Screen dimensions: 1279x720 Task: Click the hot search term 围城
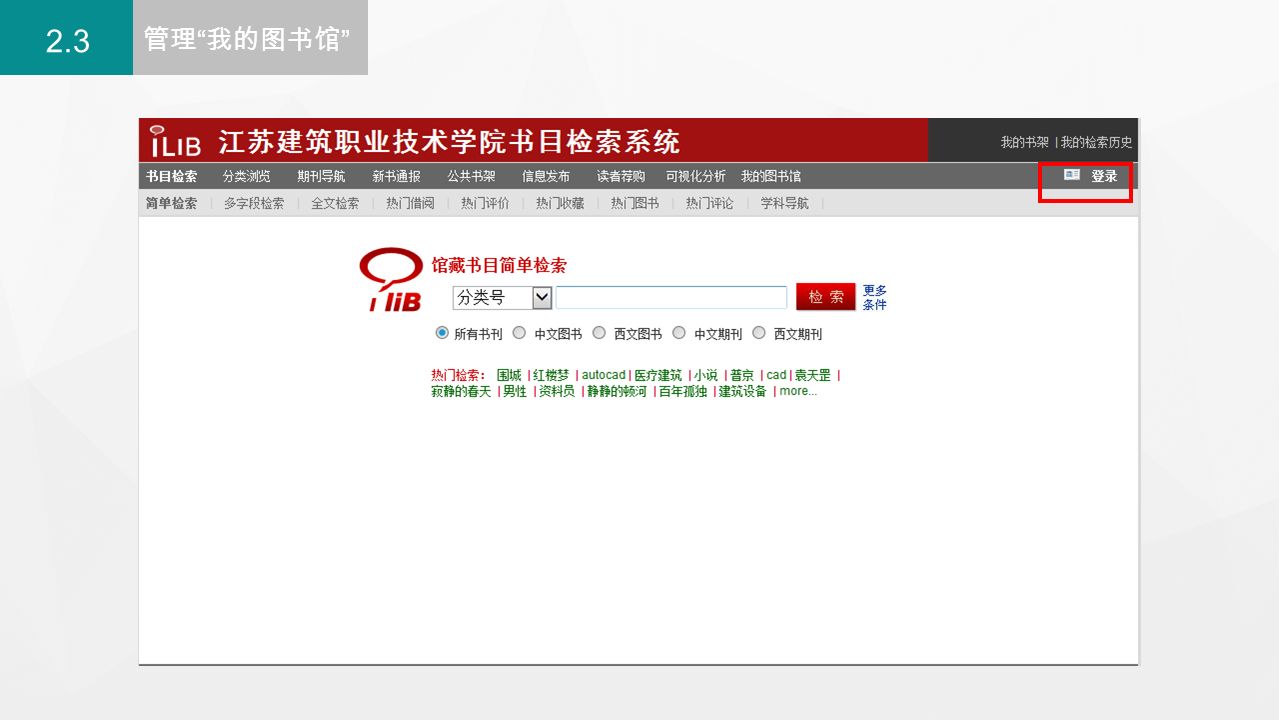click(x=509, y=376)
